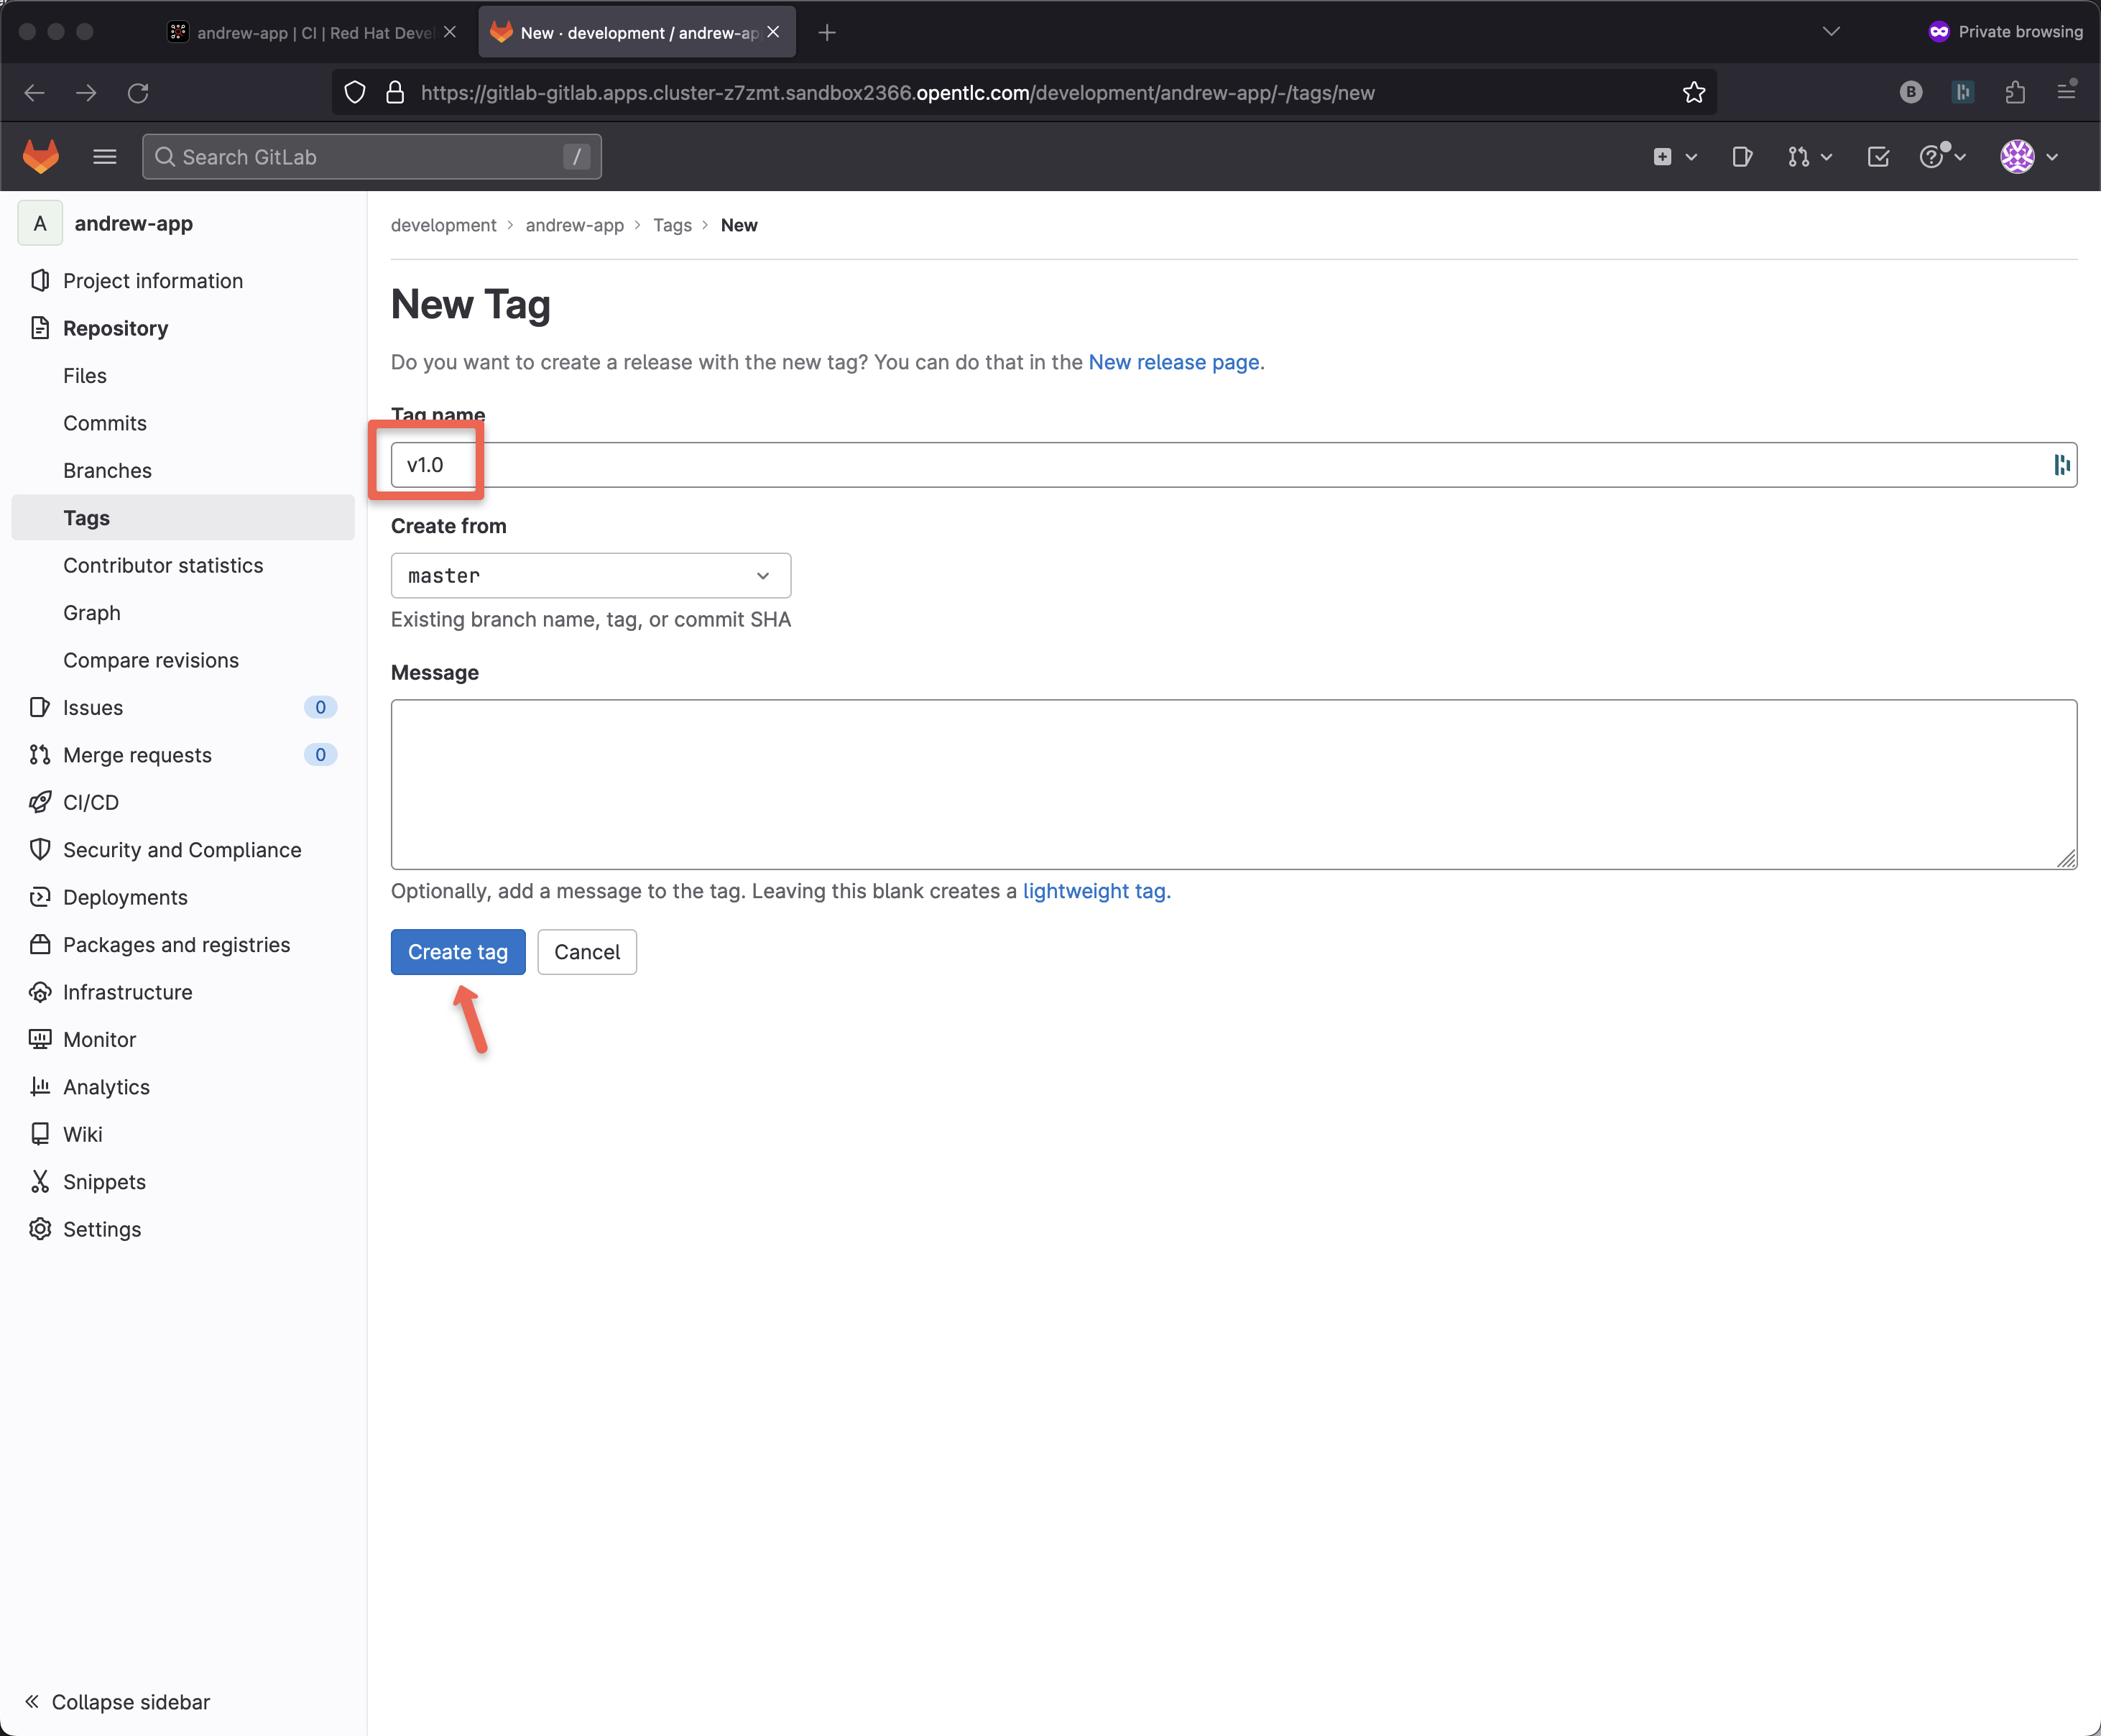The width and height of the screenshot is (2101, 1736).
Task: Open the New release page link
Action: click(1173, 362)
